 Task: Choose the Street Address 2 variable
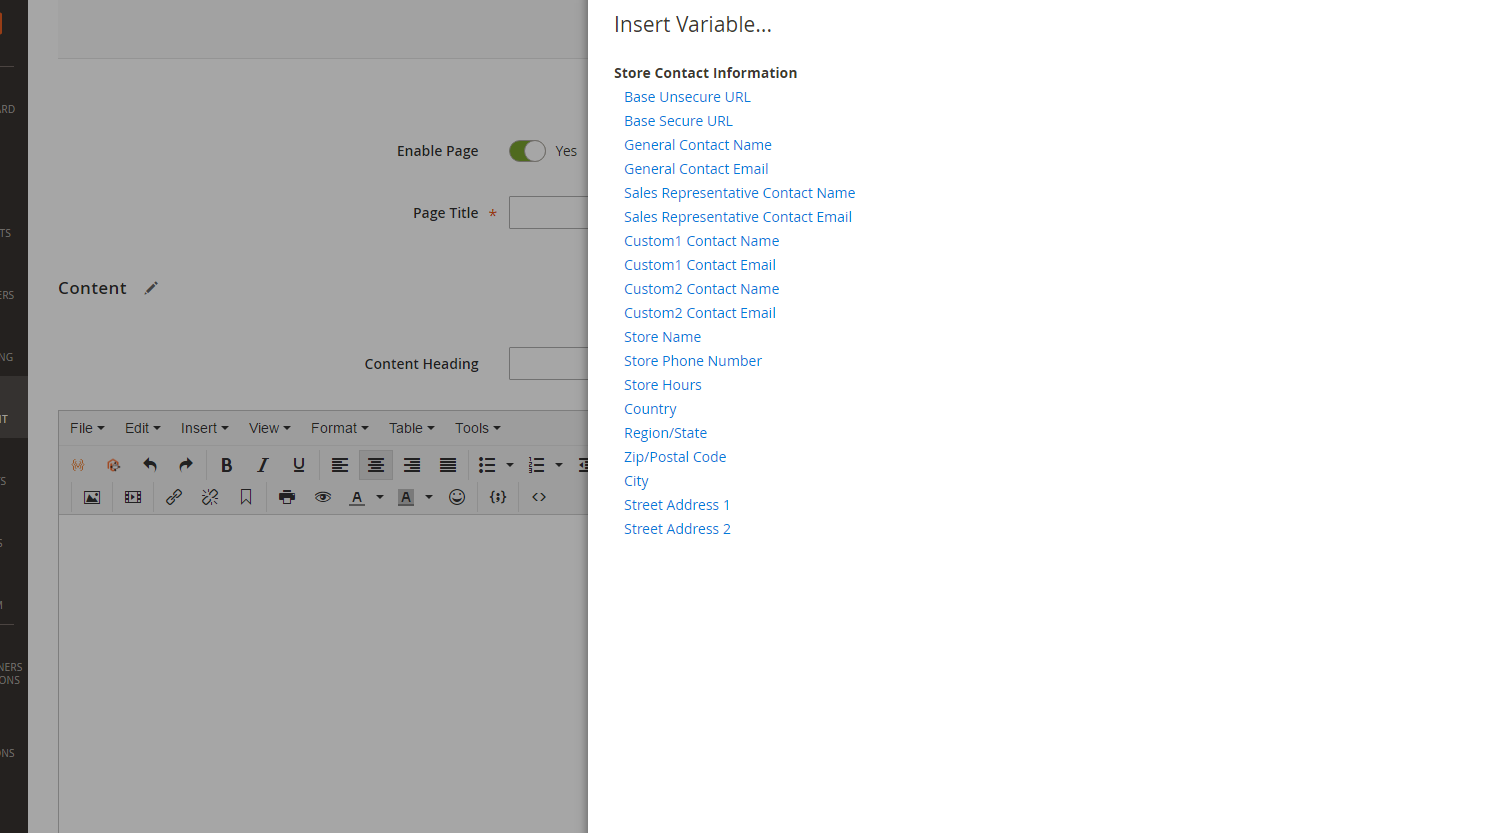point(677,529)
